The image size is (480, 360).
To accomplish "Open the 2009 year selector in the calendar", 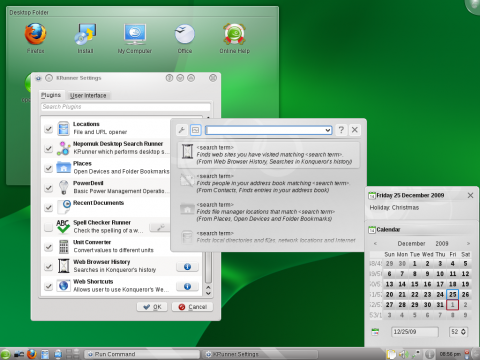I will tap(442, 243).
